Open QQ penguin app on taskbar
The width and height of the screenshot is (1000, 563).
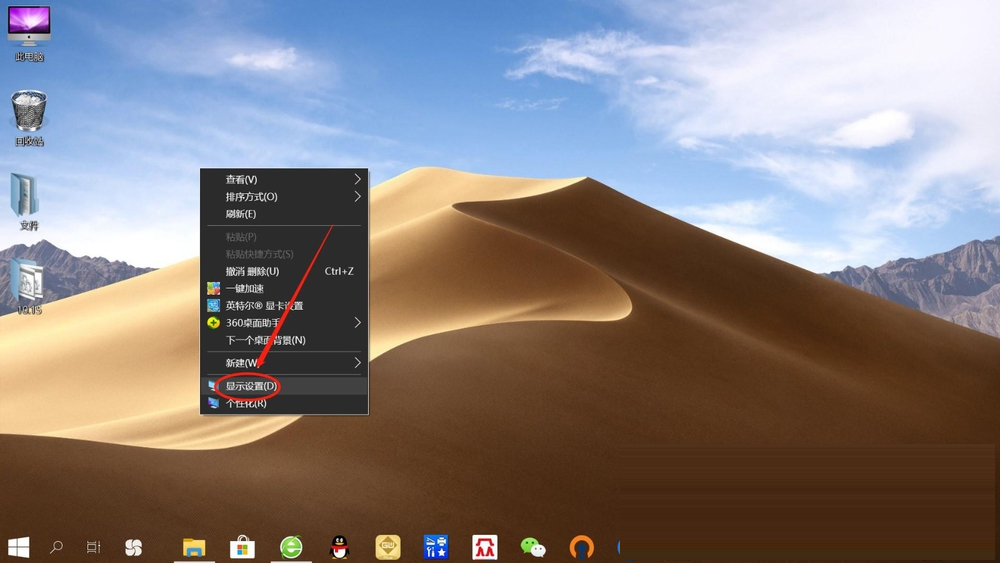[x=340, y=547]
